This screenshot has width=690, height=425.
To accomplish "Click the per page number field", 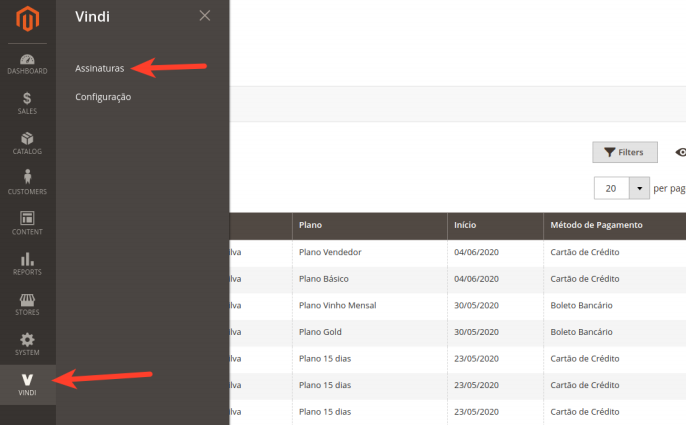I will 610,188.
